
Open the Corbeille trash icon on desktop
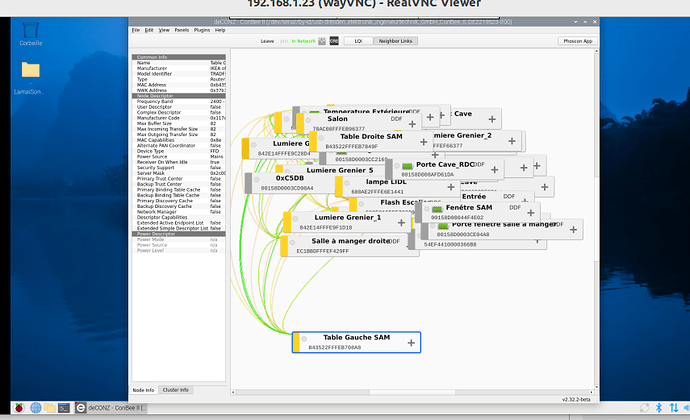pyautogui.click(x=30, y=34)
